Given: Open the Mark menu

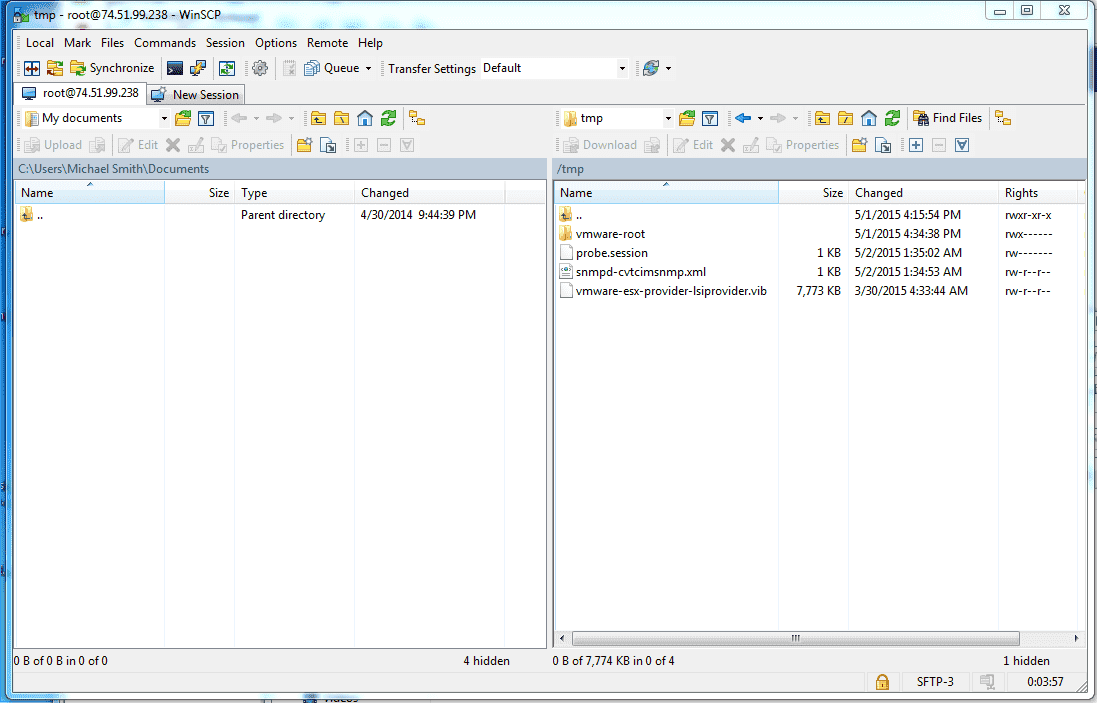Looking at the screenshot, I should point(78,43).
